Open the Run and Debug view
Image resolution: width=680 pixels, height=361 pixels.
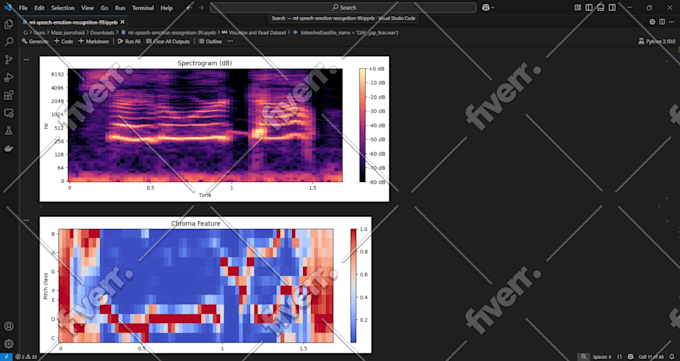click(x=9, y=78)
